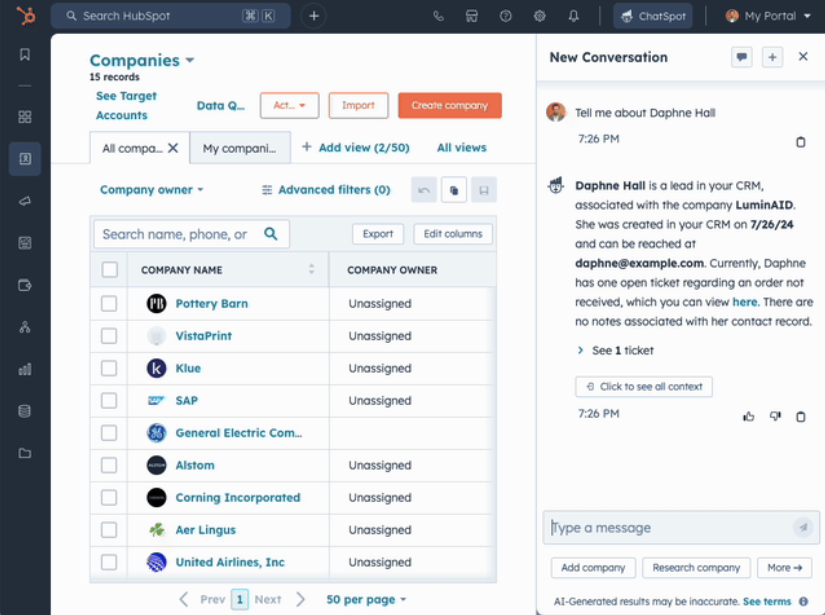Click thumbs up on ChatSpot response
The height and width of the screenshot is (615, 825).
pos(749,417)
